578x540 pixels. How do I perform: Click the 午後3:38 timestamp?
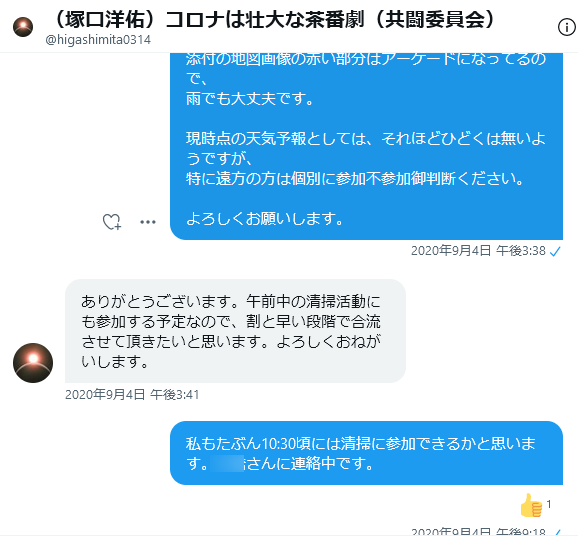coord(520,251)
